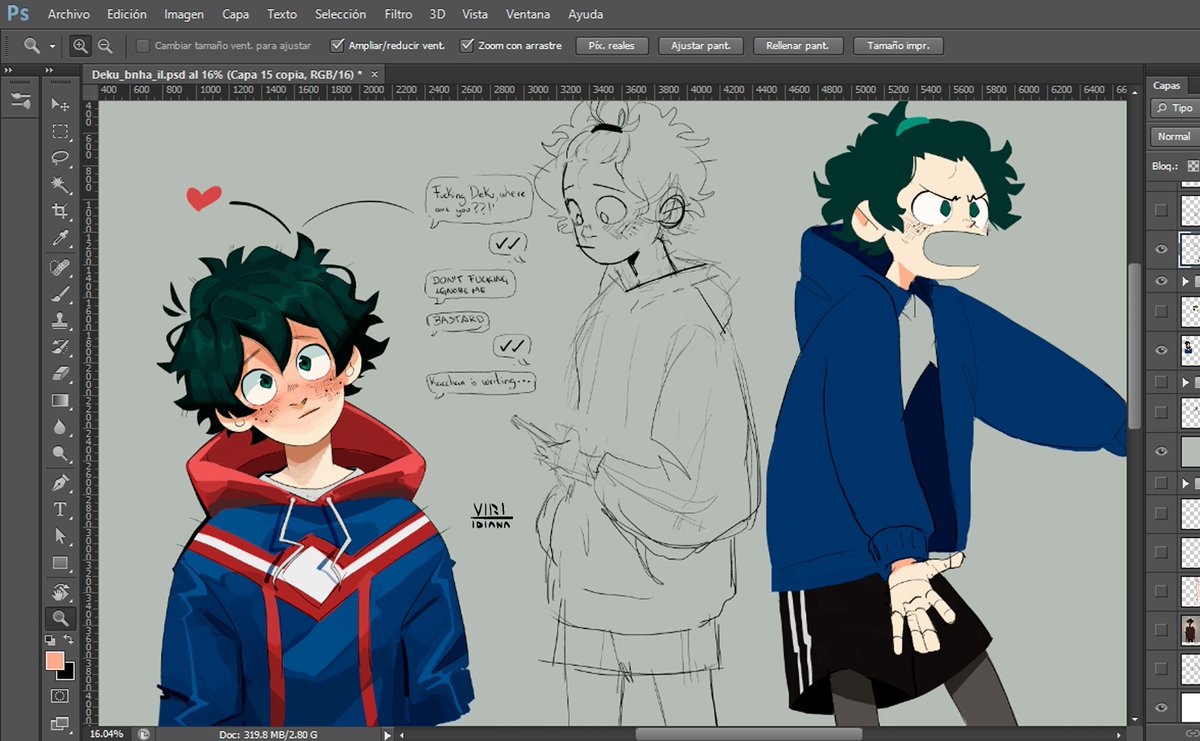Hide the solid gray background fill layer
The width and height of the screenshot is (1200, 741).
(1161, 451)
